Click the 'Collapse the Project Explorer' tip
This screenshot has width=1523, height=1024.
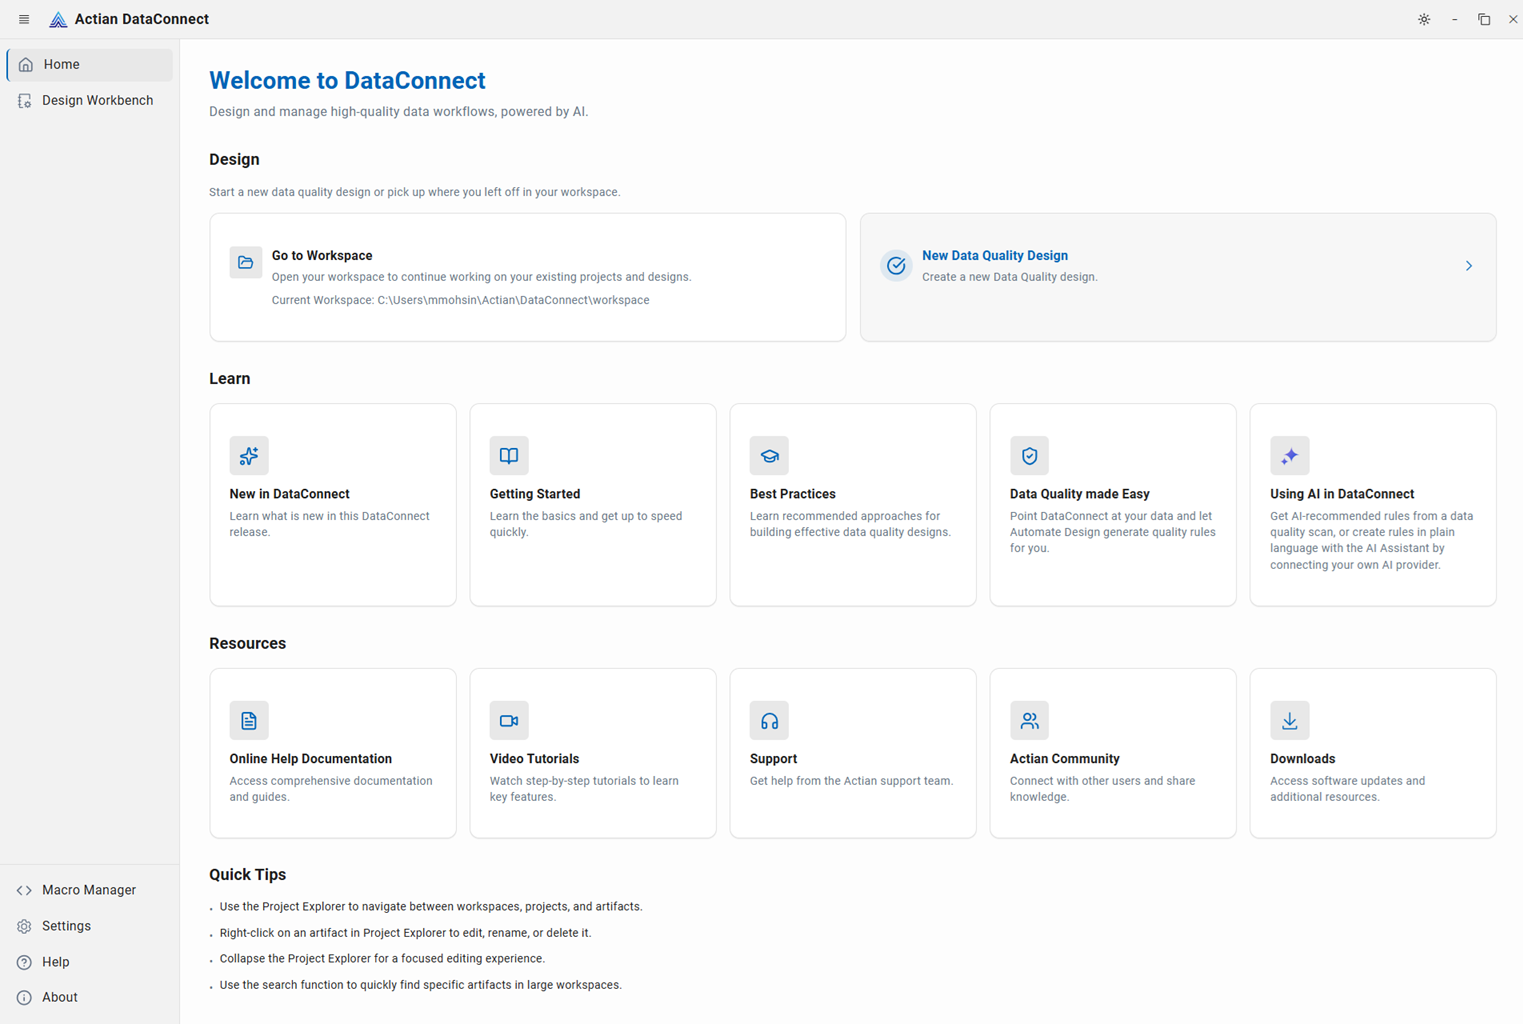click(382, 958)
